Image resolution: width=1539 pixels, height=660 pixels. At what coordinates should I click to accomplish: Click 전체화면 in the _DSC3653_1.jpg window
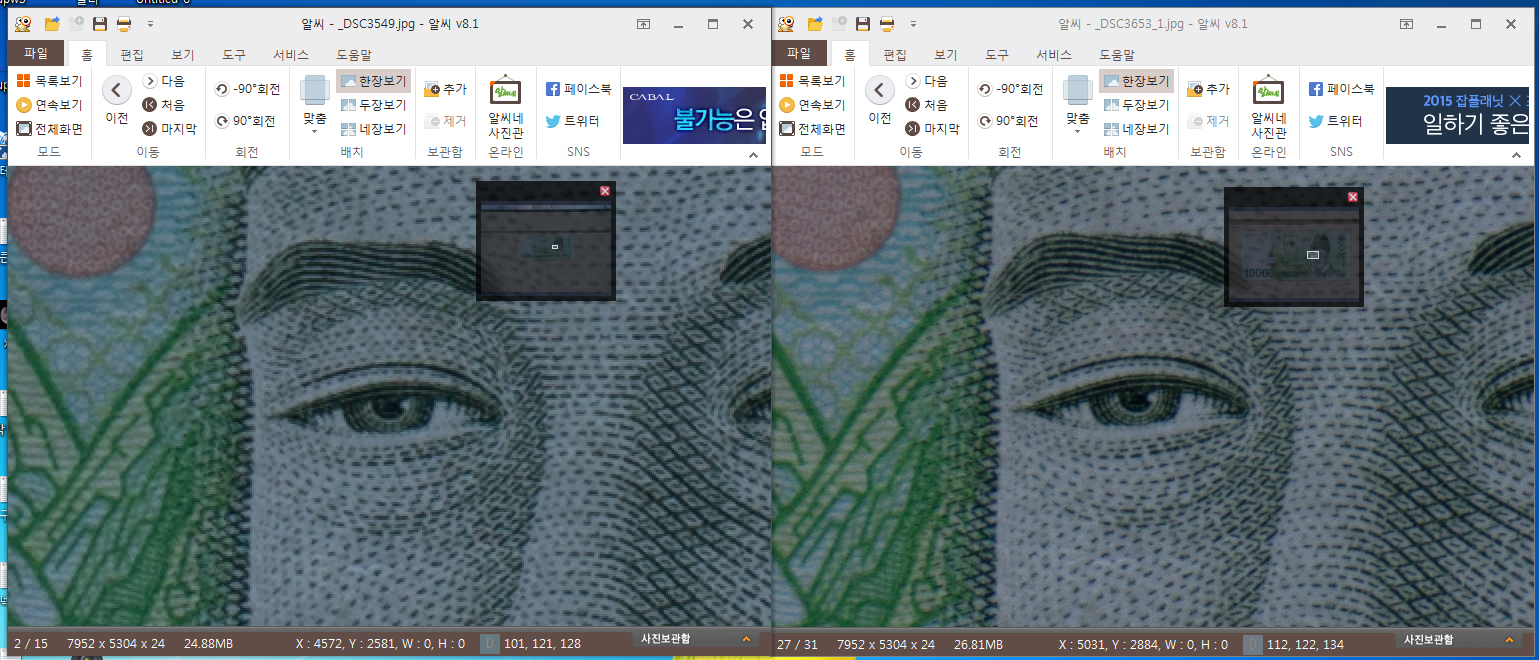[812, 128]
